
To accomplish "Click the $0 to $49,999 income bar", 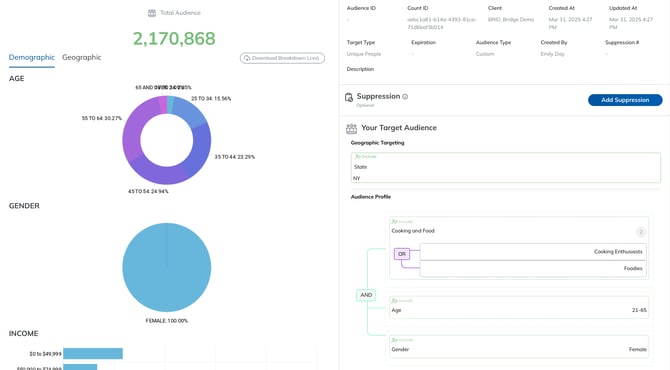I will pos(93,353).
